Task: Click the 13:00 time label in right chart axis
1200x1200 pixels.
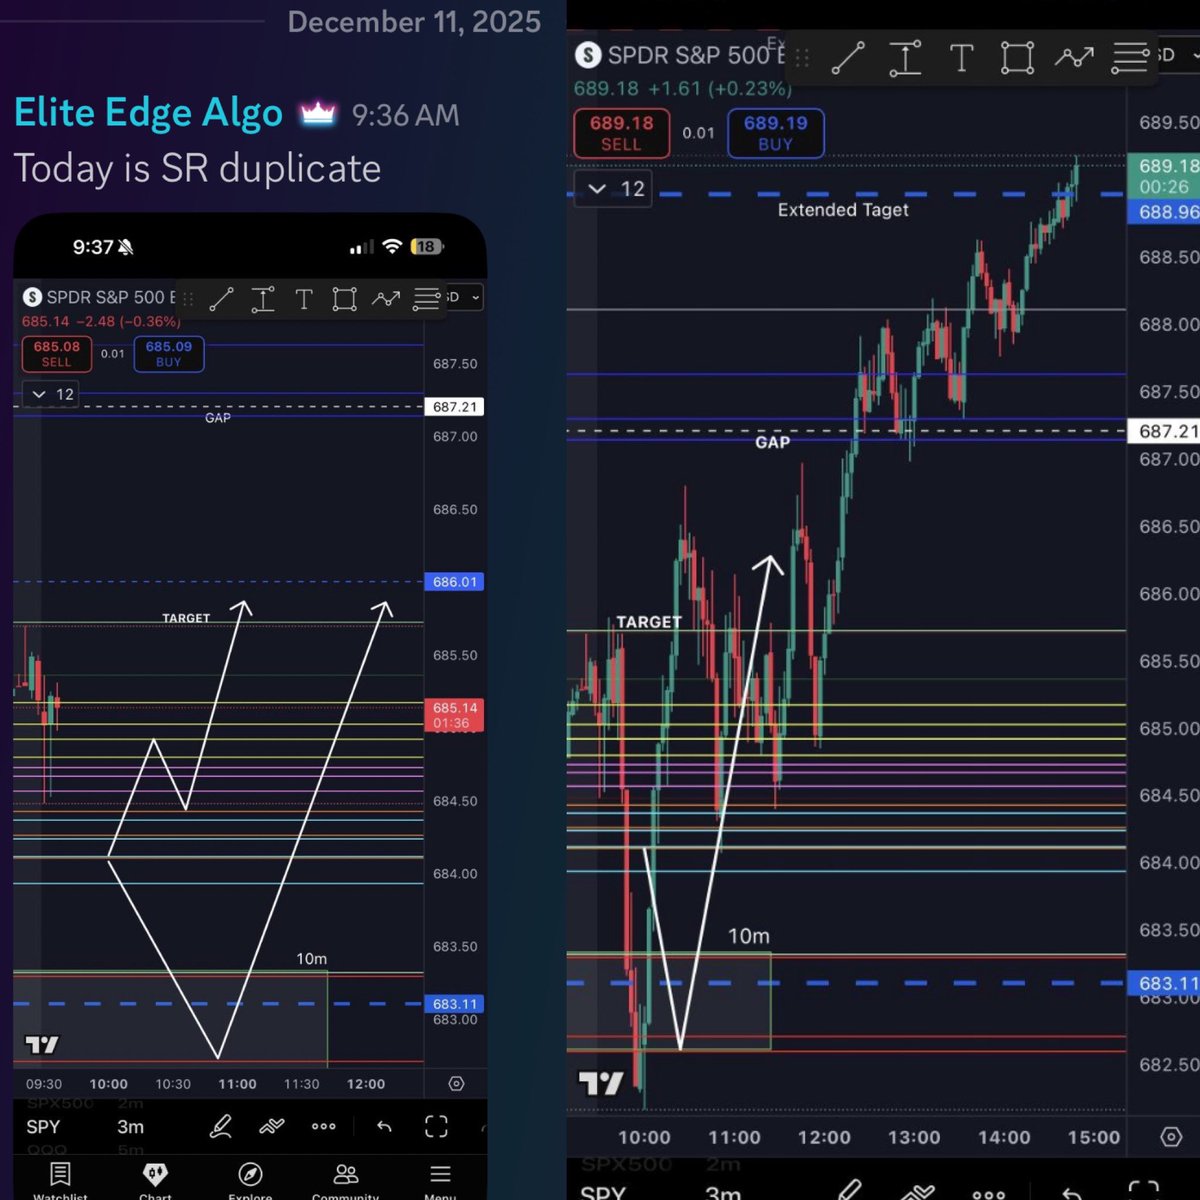Action: tap(914, 1137)
